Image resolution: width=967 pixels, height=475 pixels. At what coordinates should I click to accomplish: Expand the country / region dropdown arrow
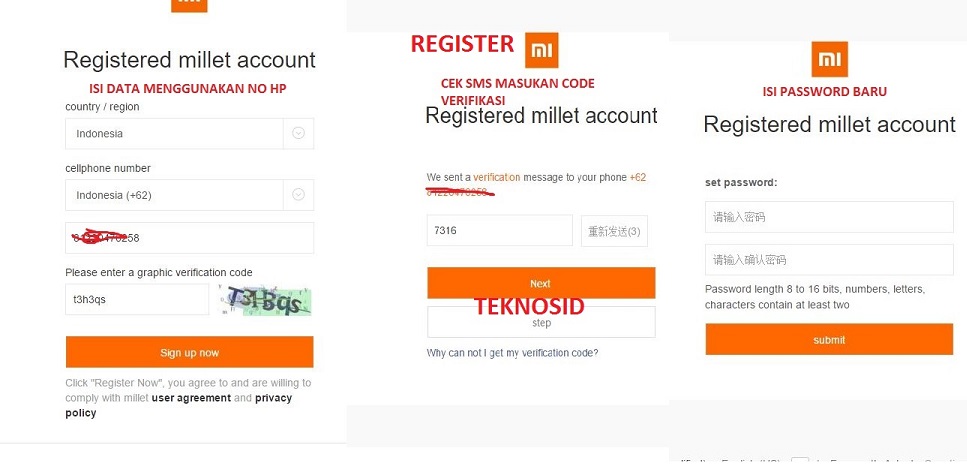[x=298, y=133]
